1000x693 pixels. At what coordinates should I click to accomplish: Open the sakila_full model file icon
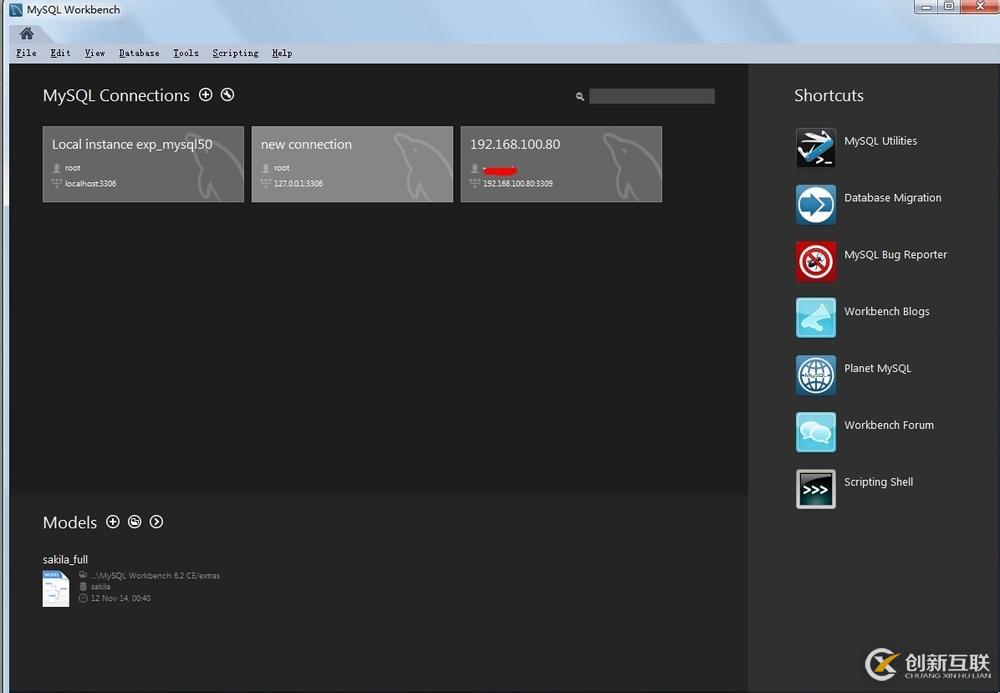[x=56, y=588]
